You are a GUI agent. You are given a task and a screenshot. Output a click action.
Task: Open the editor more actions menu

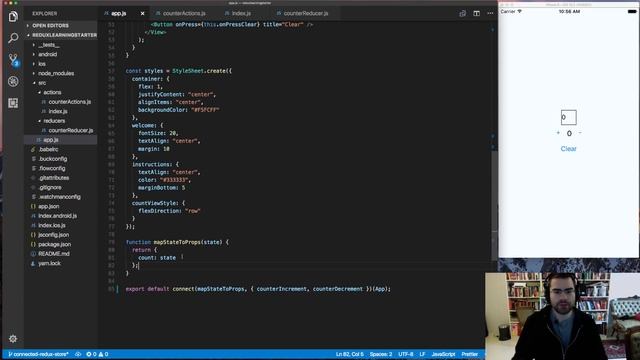pos(490,13)
